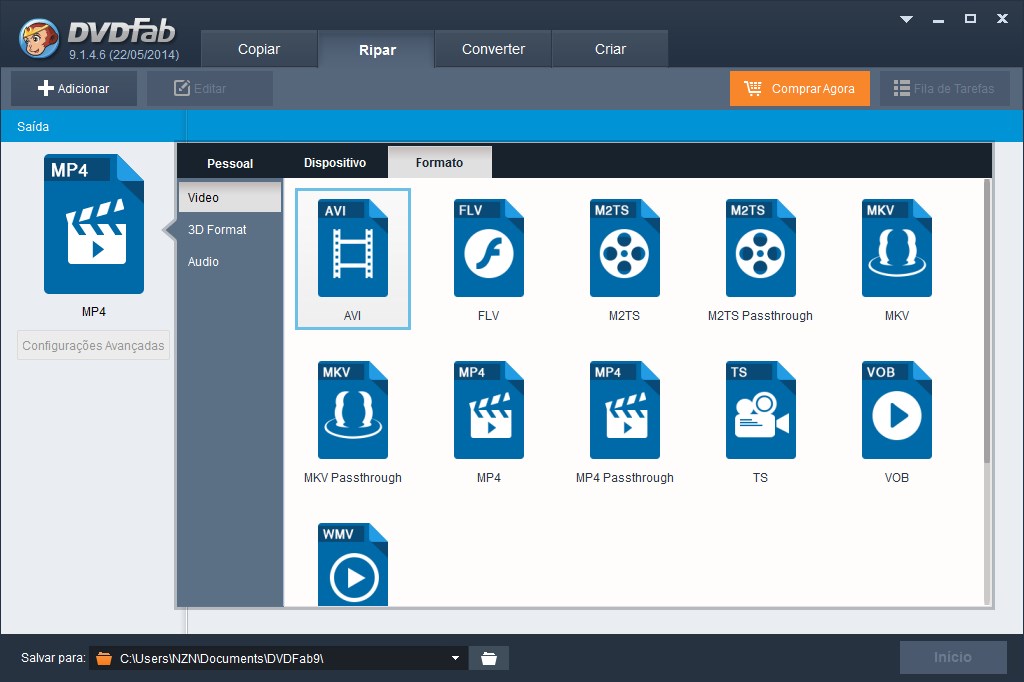Click the current MP4 output profile icon
Image resolution: width=1024 pixels, height=682 pixels.
[94, 224]
